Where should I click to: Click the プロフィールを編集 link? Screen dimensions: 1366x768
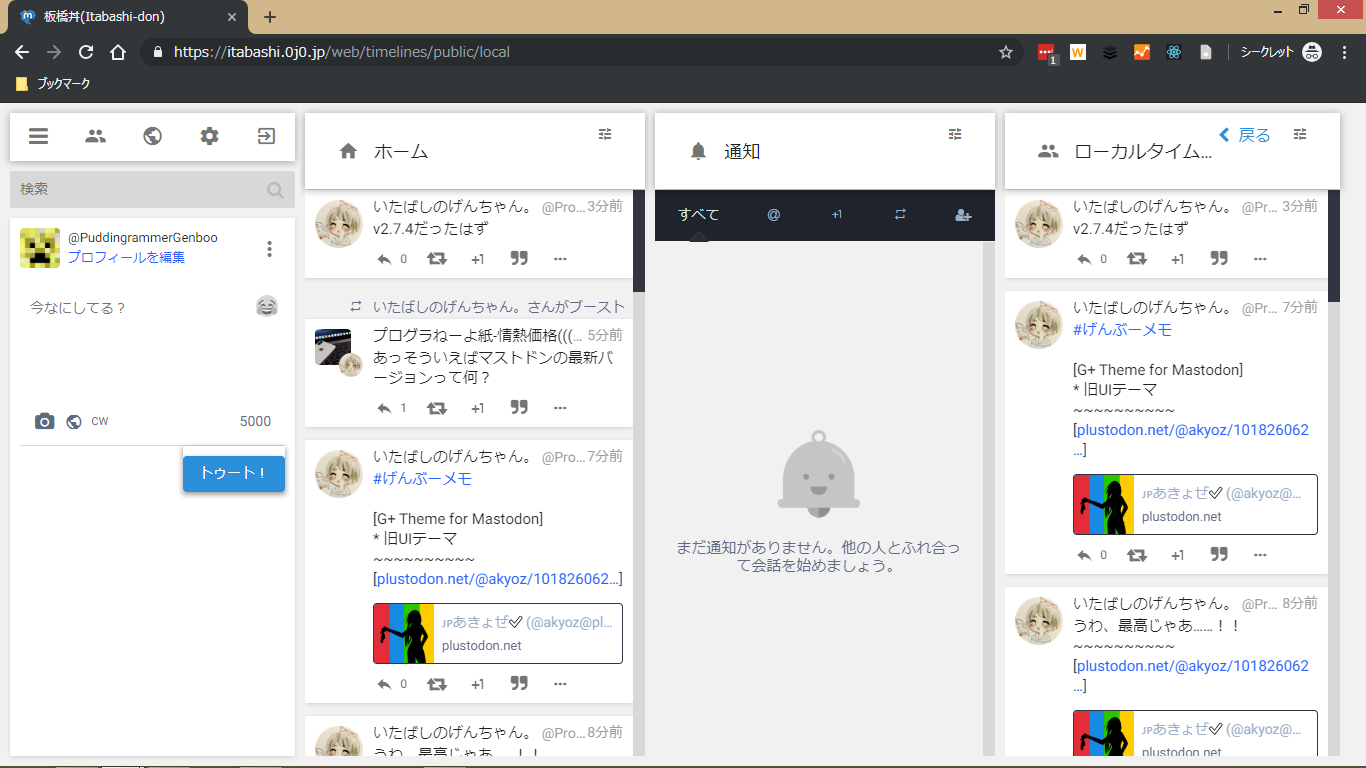(126, 258)
